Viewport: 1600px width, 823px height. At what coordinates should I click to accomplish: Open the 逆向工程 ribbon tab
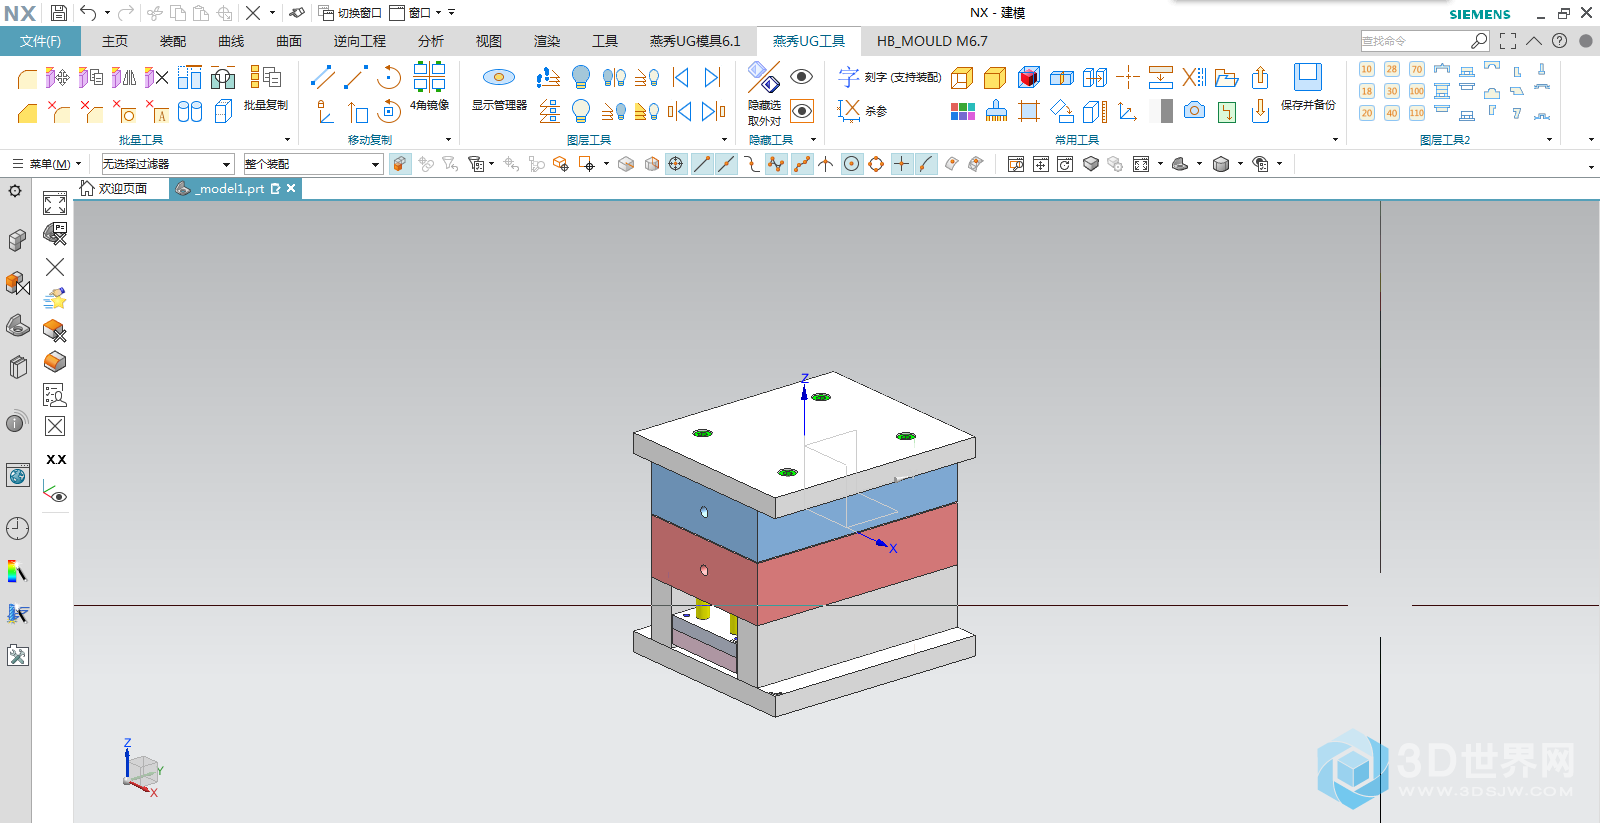360,41
